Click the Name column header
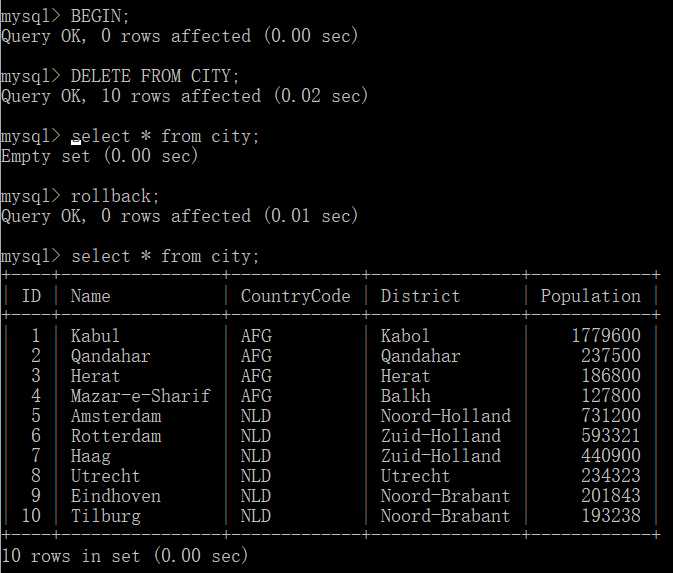Screen dimensions: 673x573 point(90,296)
